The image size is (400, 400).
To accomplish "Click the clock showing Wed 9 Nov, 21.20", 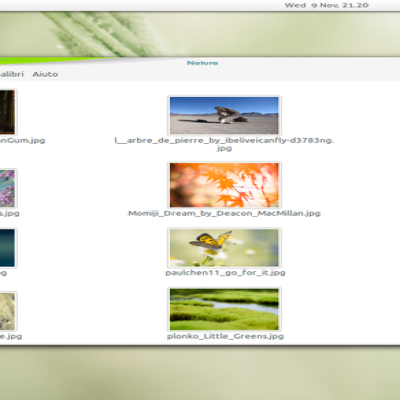I will [326, 5].
